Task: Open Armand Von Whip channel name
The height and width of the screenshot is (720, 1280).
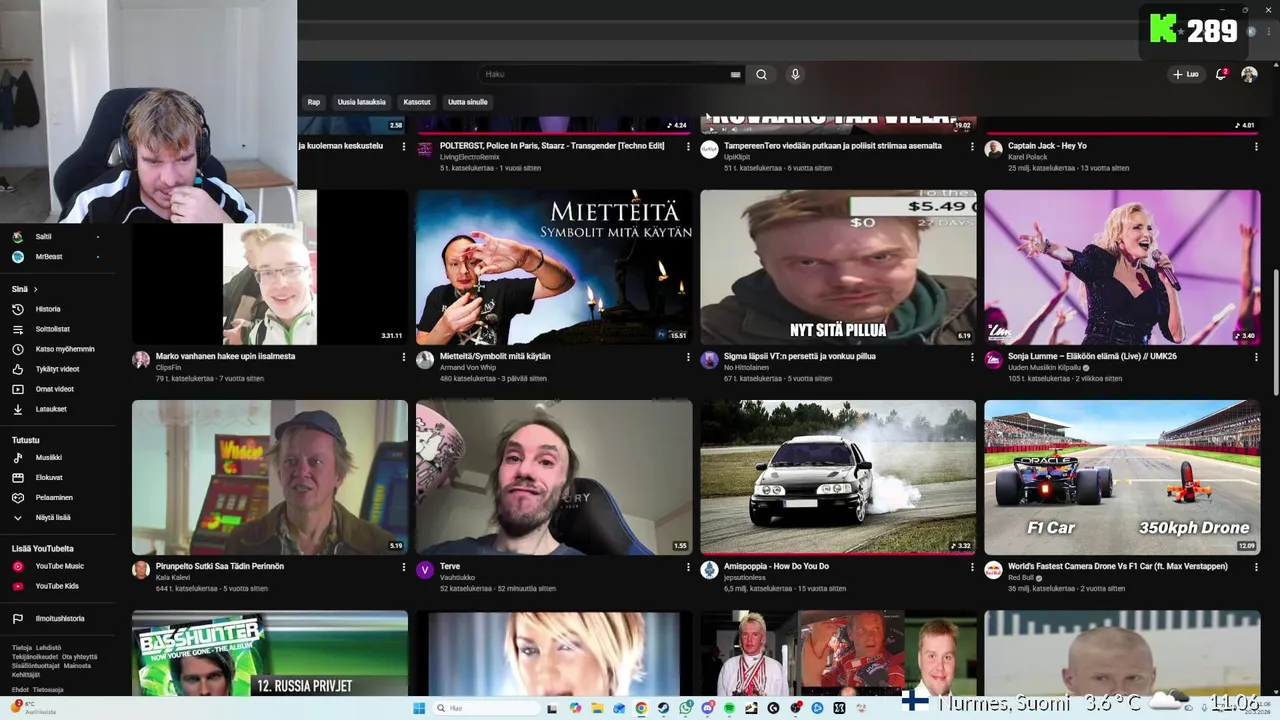Action: click(x=468, y=368)
